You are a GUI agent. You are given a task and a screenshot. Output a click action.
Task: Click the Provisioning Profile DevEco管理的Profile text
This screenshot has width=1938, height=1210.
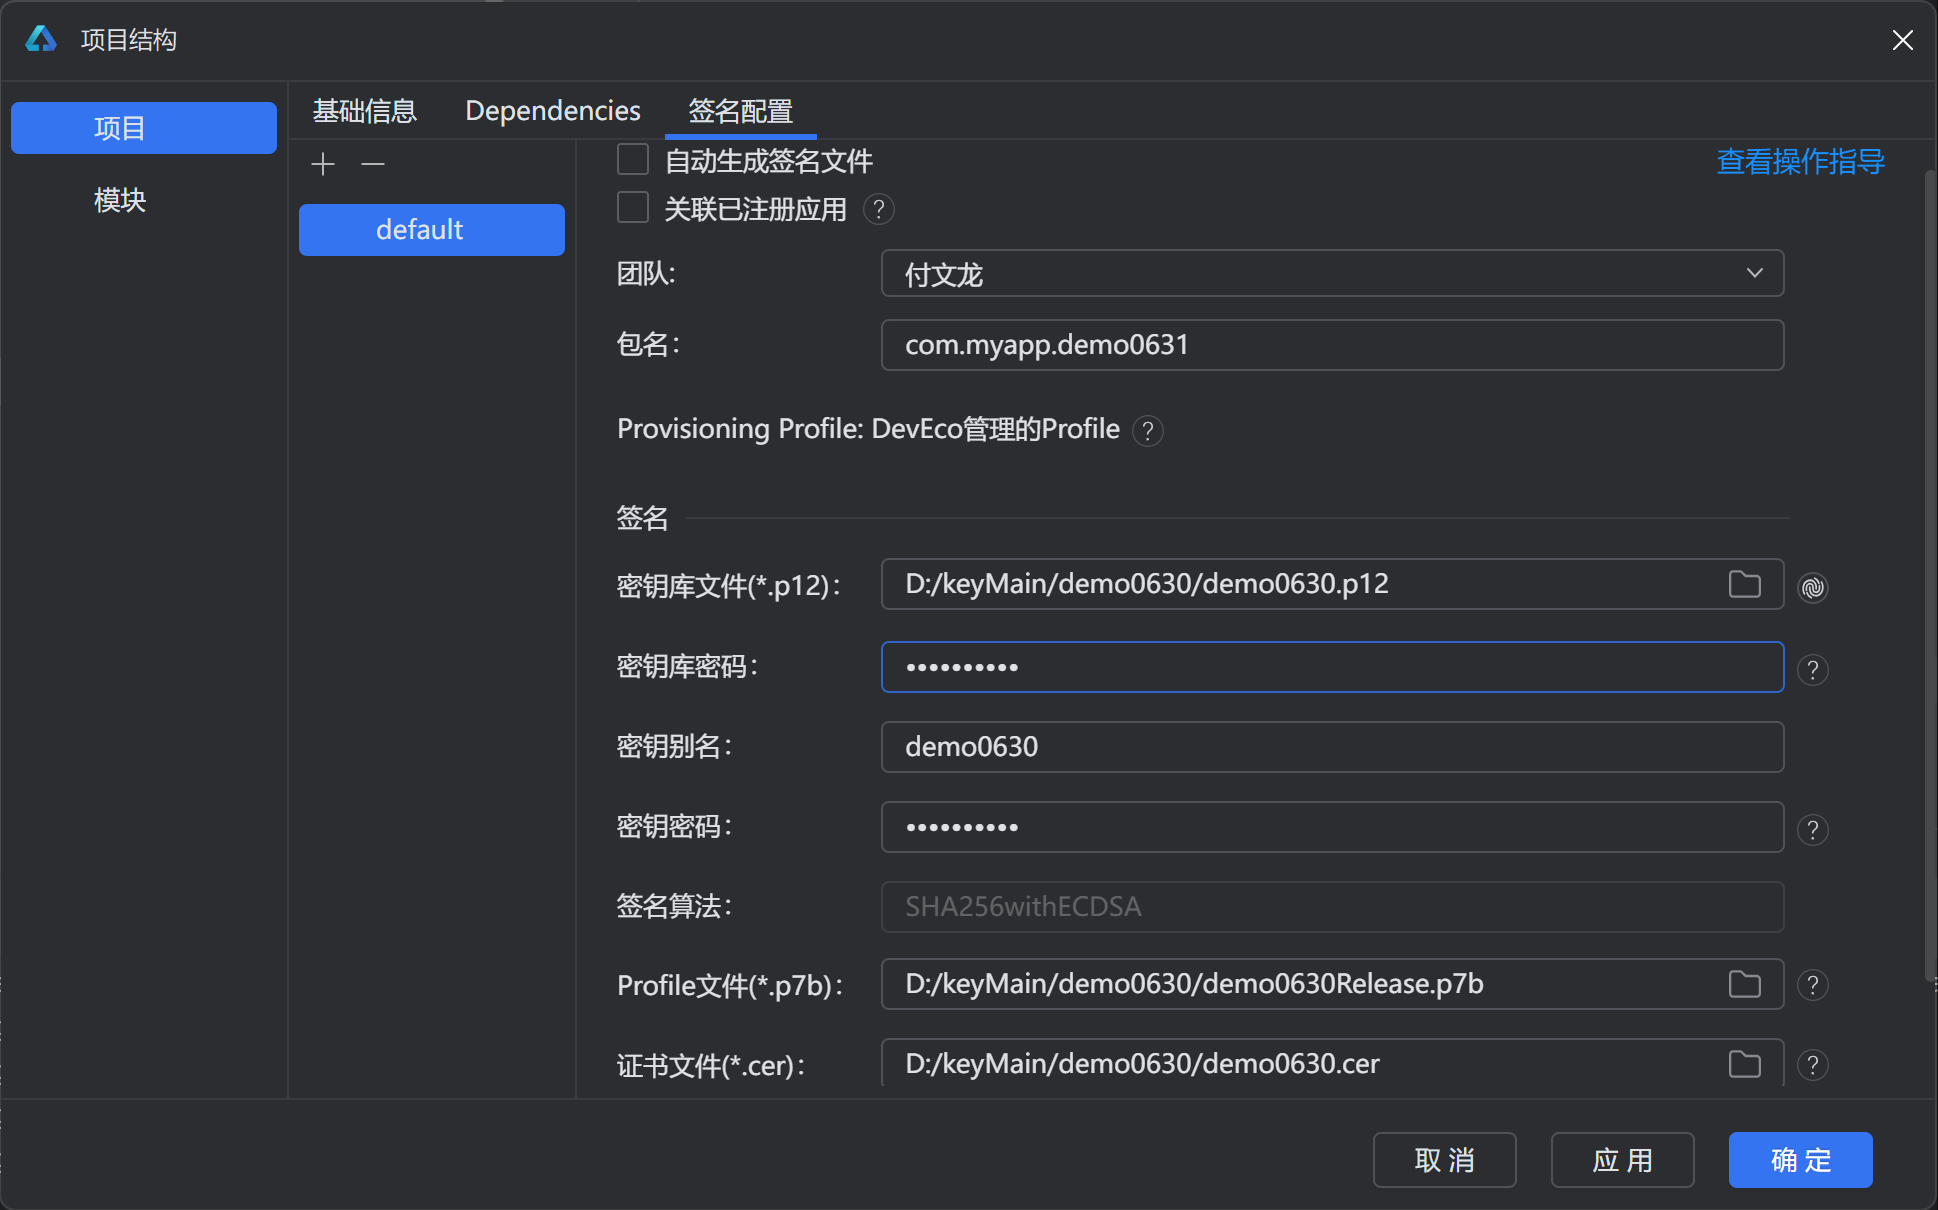point(868,429)
